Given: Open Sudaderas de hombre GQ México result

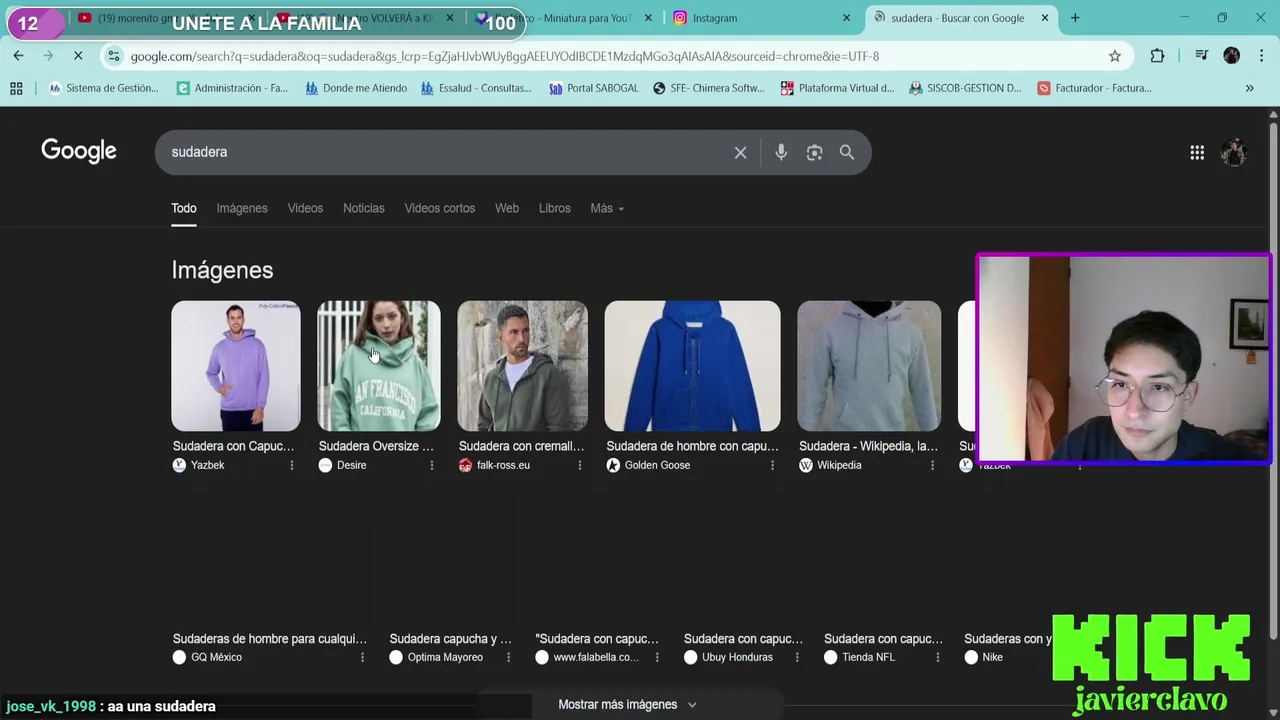Looking at the screenshot, I should coord(270,638).
